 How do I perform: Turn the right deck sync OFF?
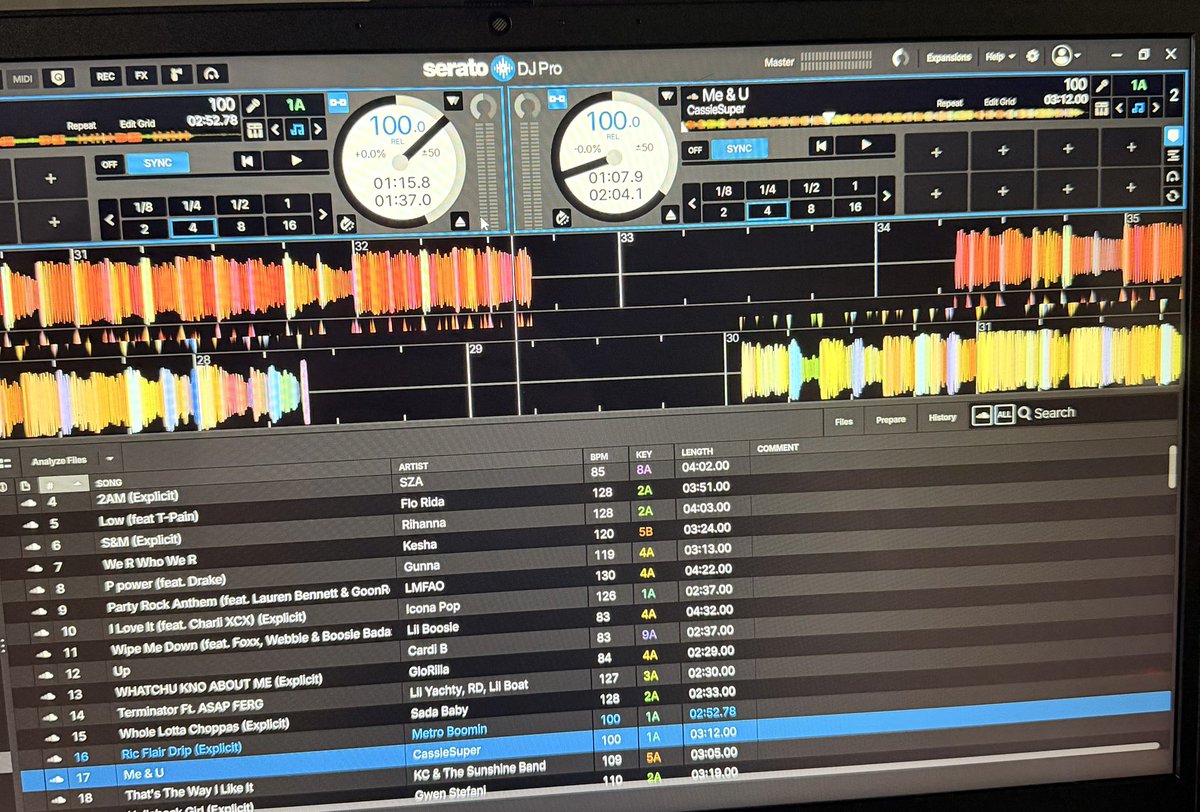695,149
